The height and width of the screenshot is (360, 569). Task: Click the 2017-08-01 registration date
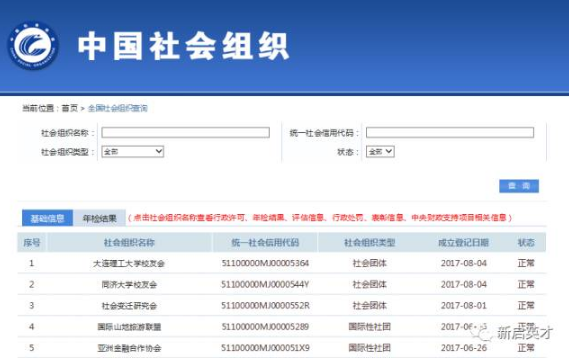point(463,305)
